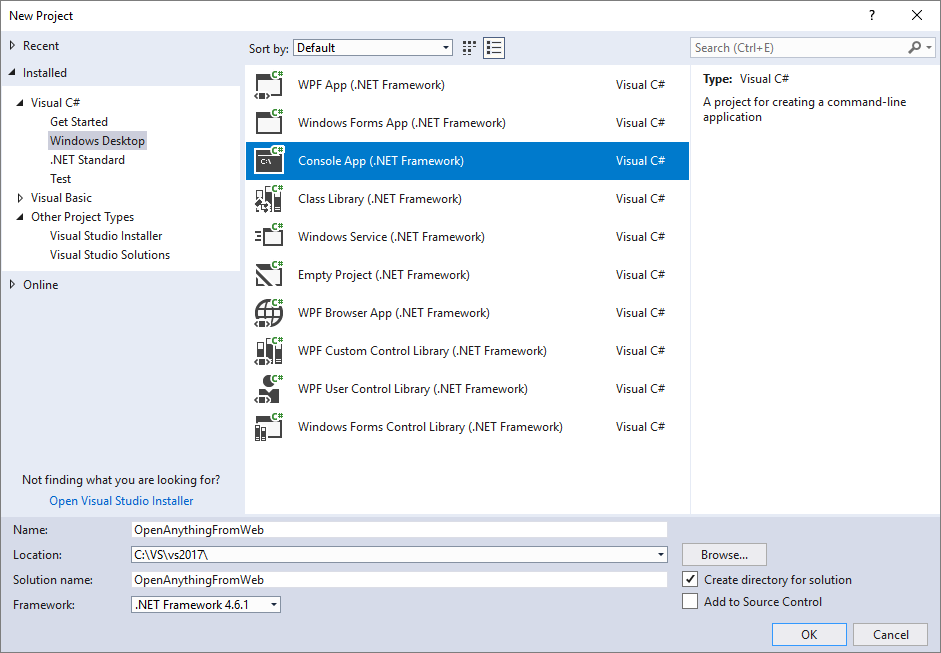
Task: Select Visual Studio Solutions category
Action: tap(110, 255)
